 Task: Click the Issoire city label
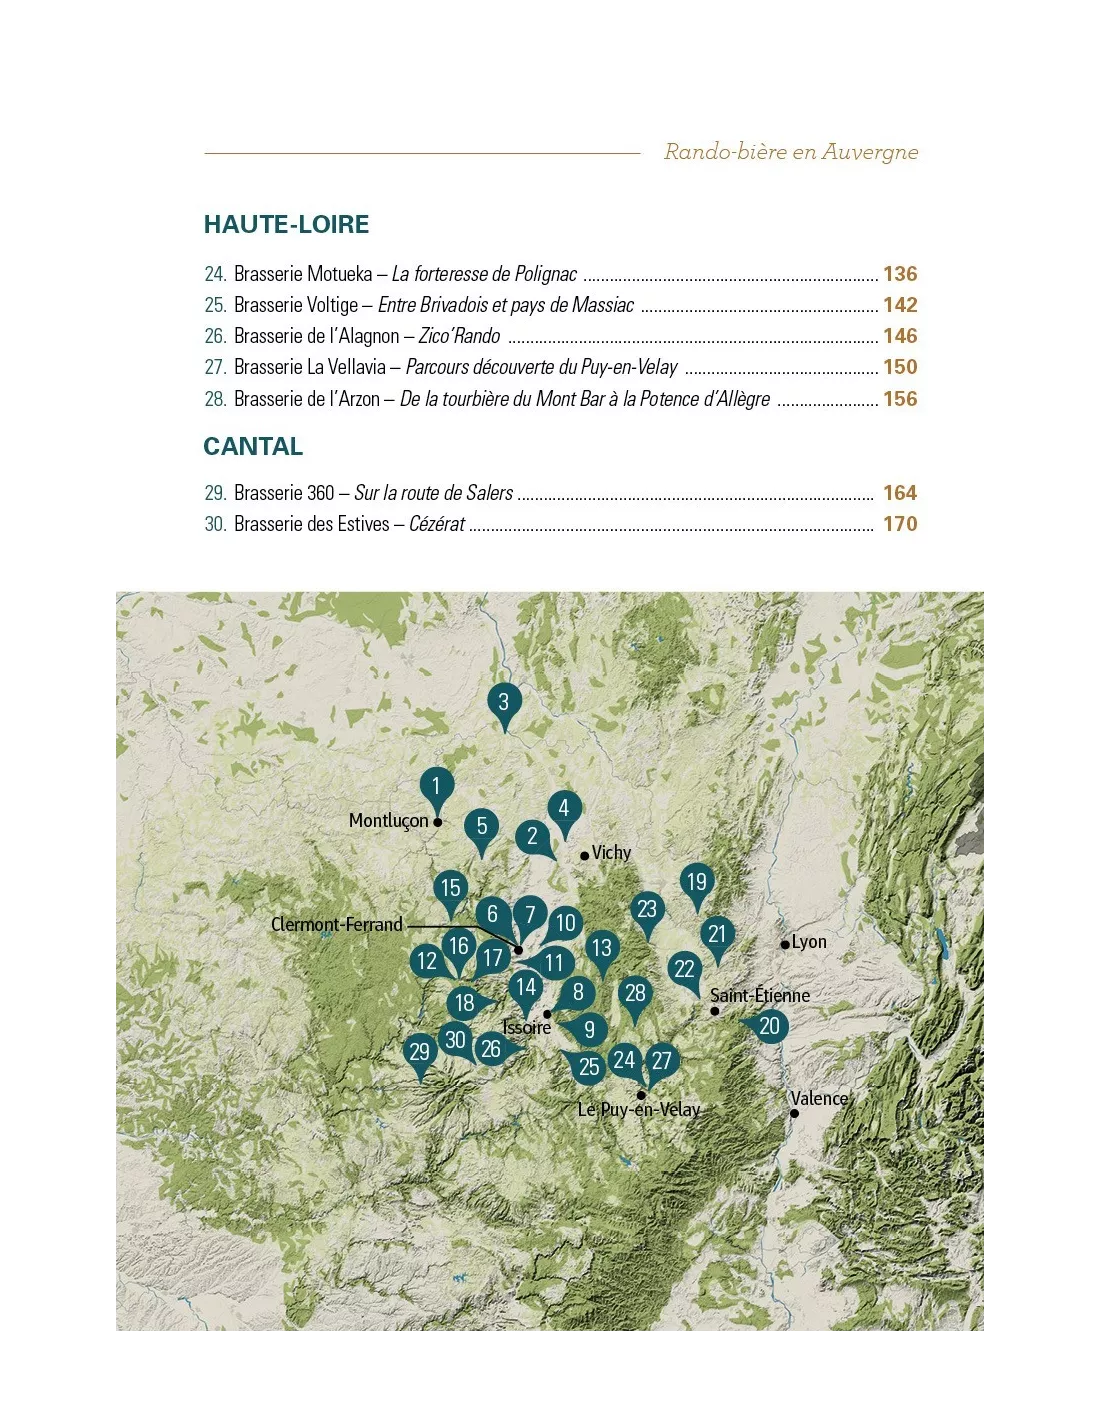[527, 1028]
